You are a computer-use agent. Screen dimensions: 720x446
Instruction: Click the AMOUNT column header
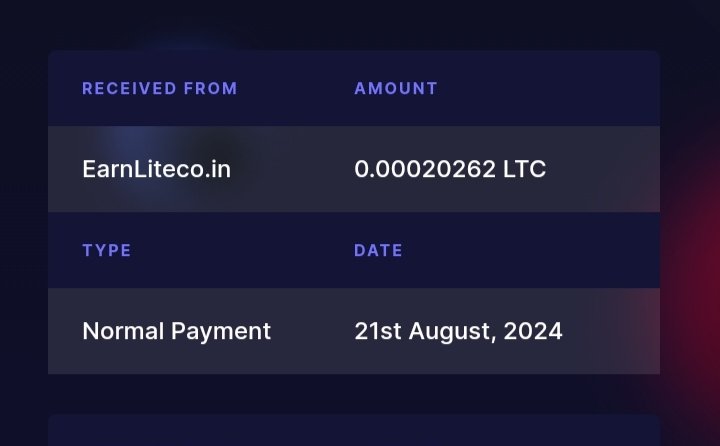[x=396, y=88]
